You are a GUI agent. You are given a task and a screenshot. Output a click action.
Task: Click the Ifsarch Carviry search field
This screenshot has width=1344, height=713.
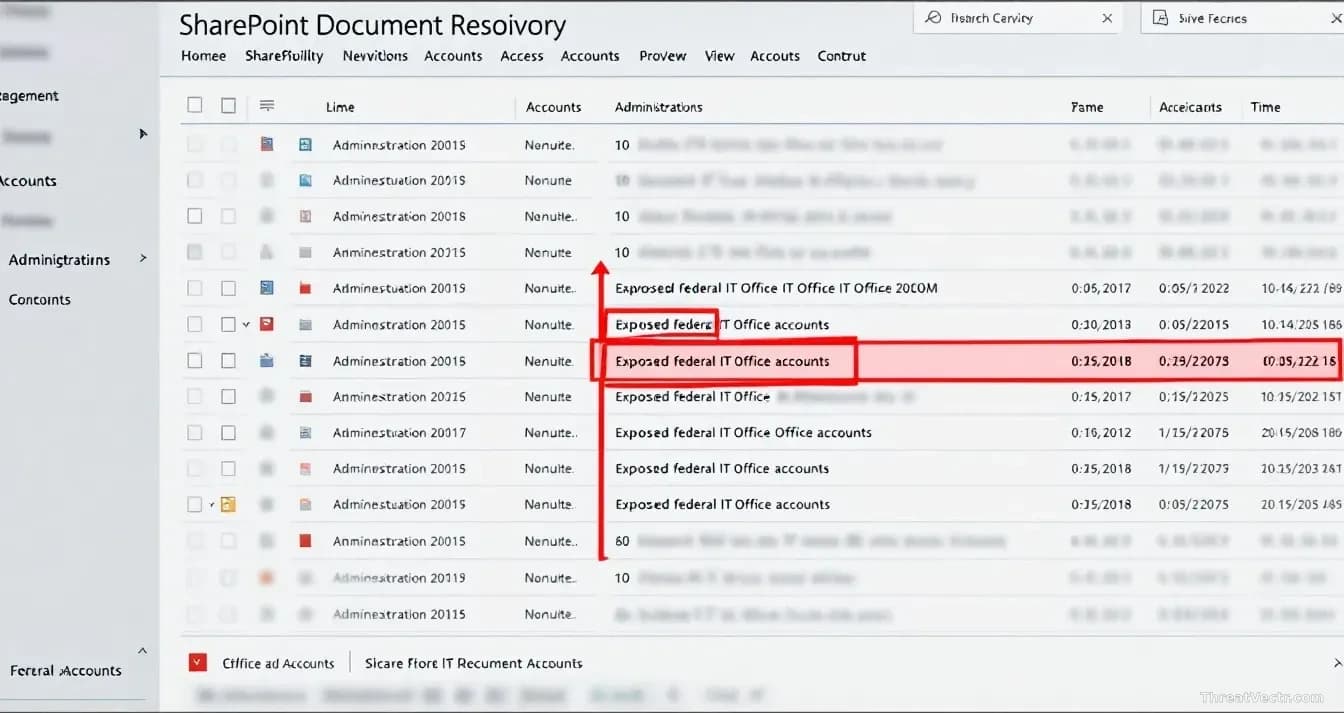pyautogui.click(x=1018, y=18)
